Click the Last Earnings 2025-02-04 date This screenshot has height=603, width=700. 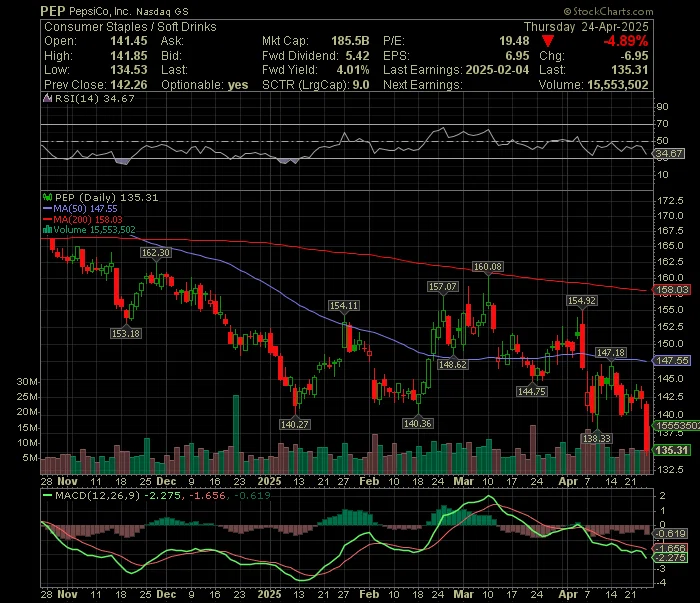tap(497, 70)
